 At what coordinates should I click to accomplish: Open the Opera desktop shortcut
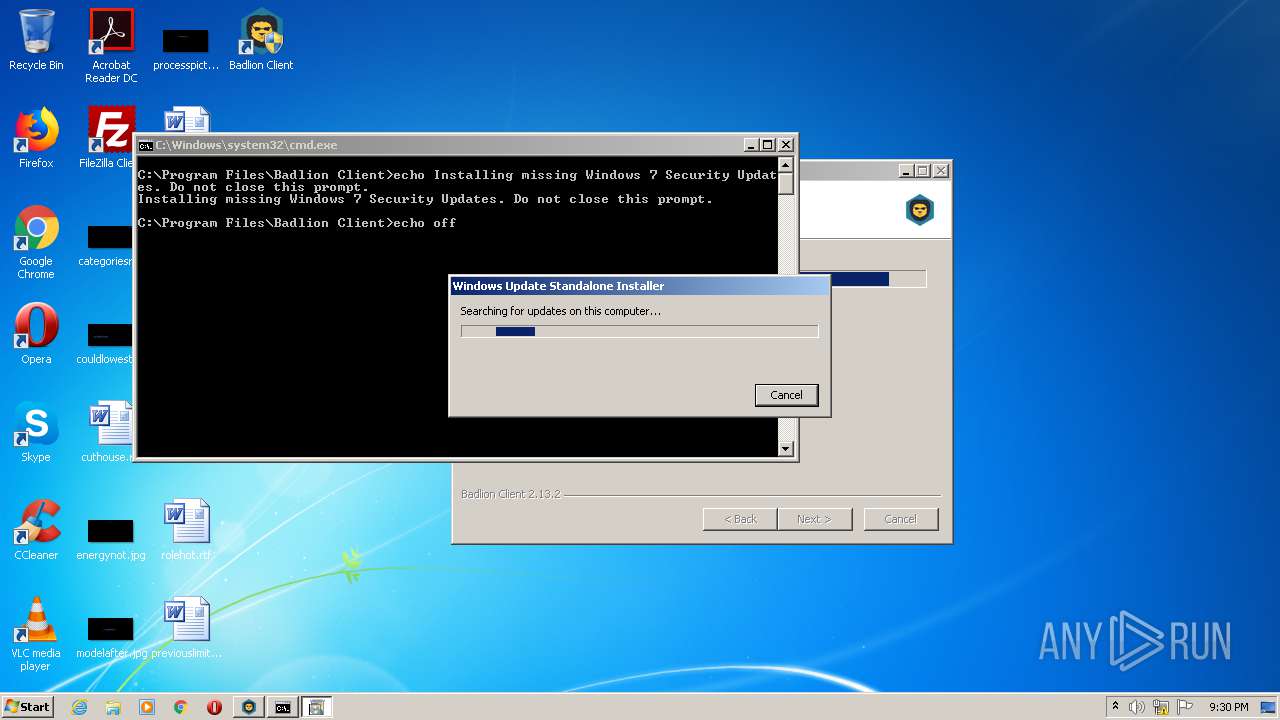pos(36,334)
